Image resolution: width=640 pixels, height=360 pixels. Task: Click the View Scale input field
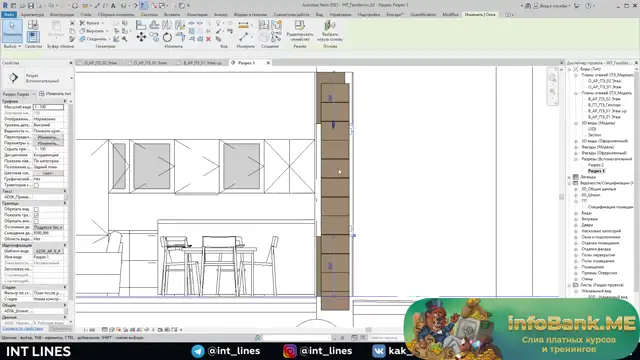48,107
